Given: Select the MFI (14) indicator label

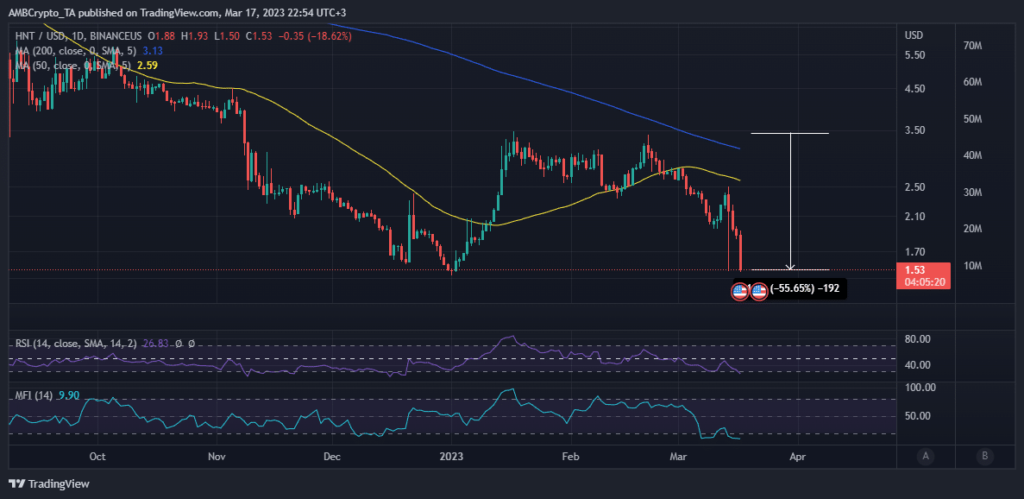Looking at the screenshot, I should pyautogui.click(x=32, y=396).
